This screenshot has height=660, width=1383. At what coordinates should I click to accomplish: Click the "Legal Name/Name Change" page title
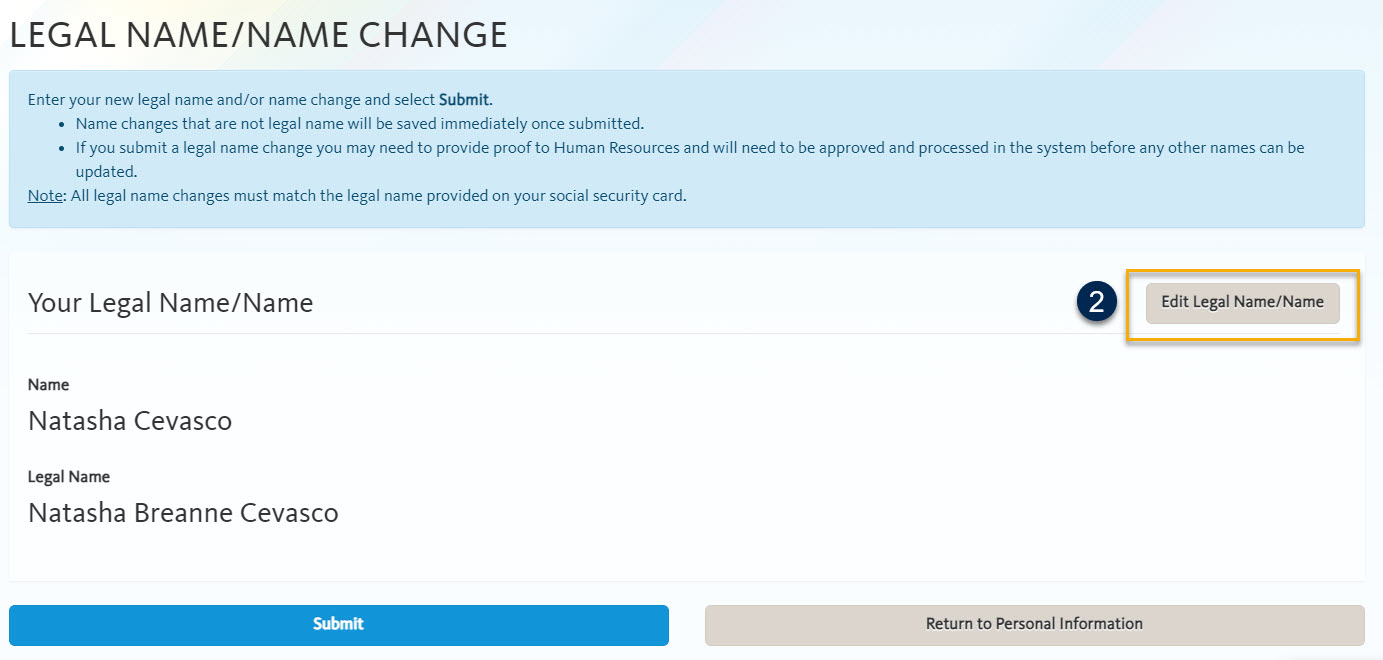[258, 35]
